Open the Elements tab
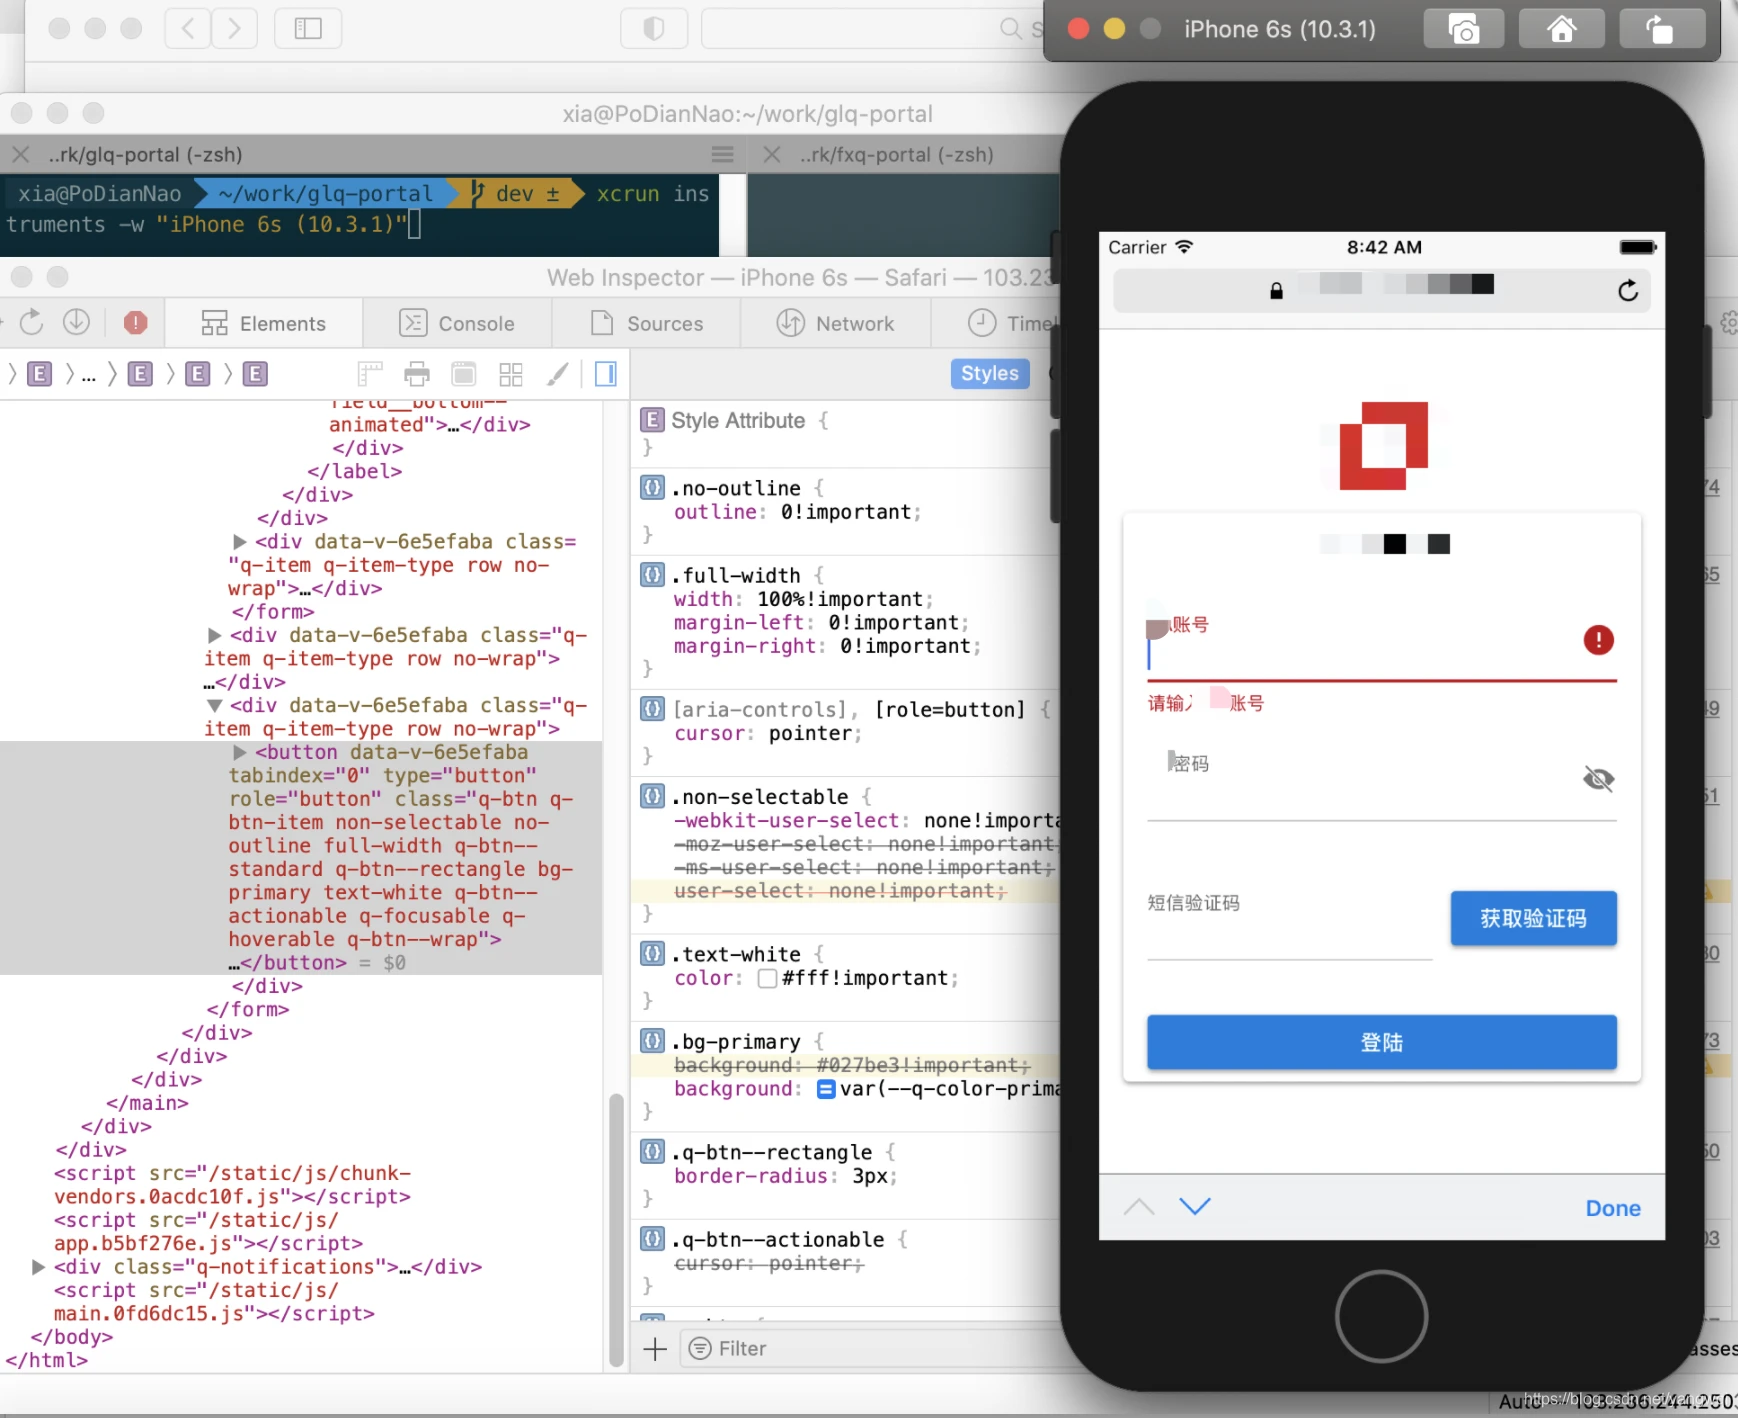Image resolution: width=1738 pixels, height=1418 pixels. (264, 323)
